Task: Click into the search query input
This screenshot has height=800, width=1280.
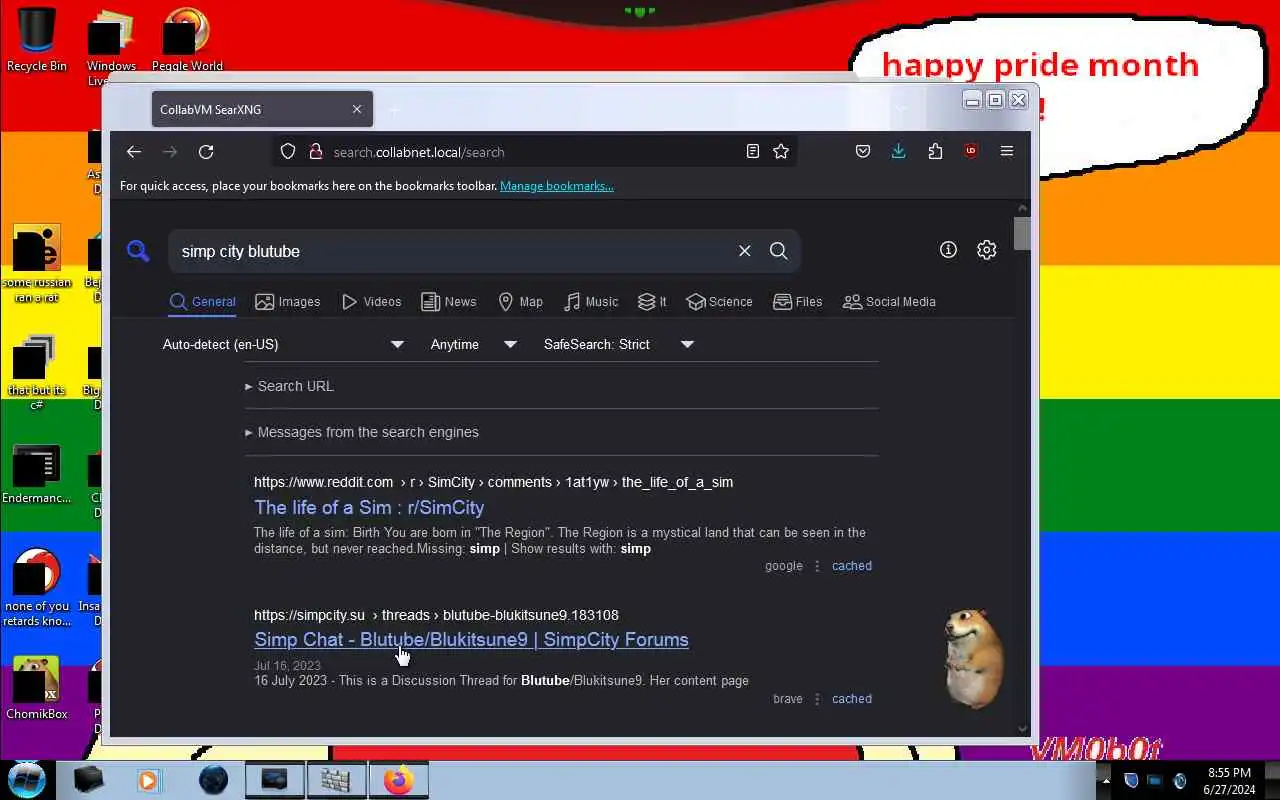Action: coord(455,251)
